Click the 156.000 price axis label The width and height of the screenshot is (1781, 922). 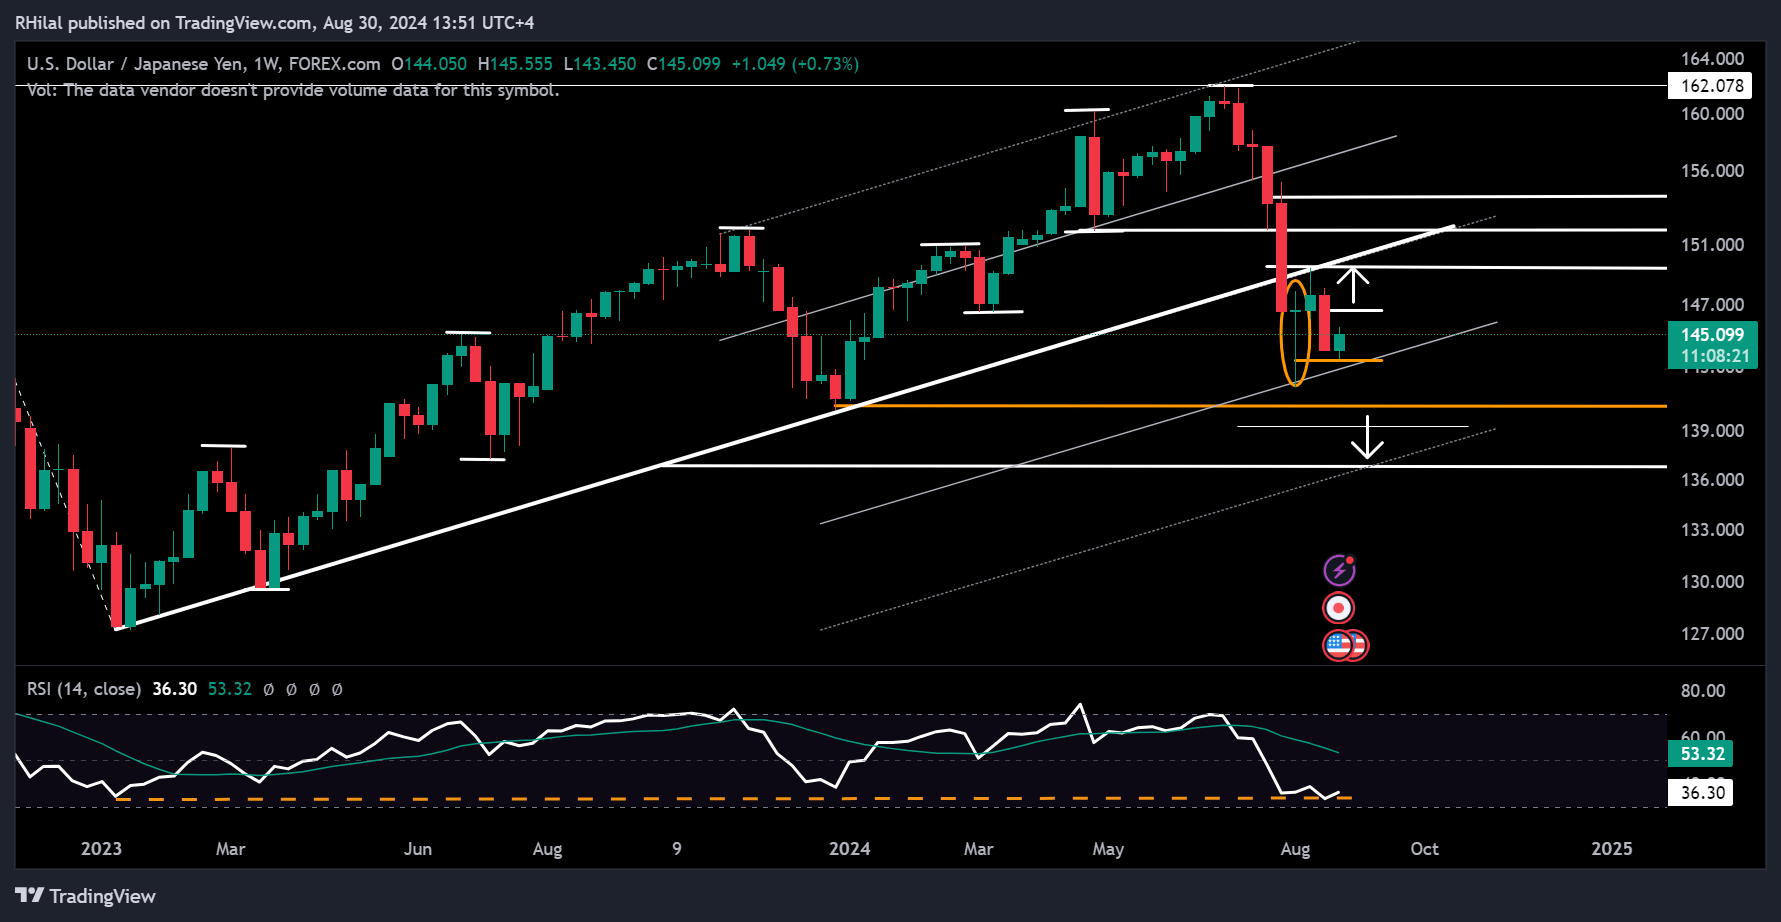[x=1712, y=171]
